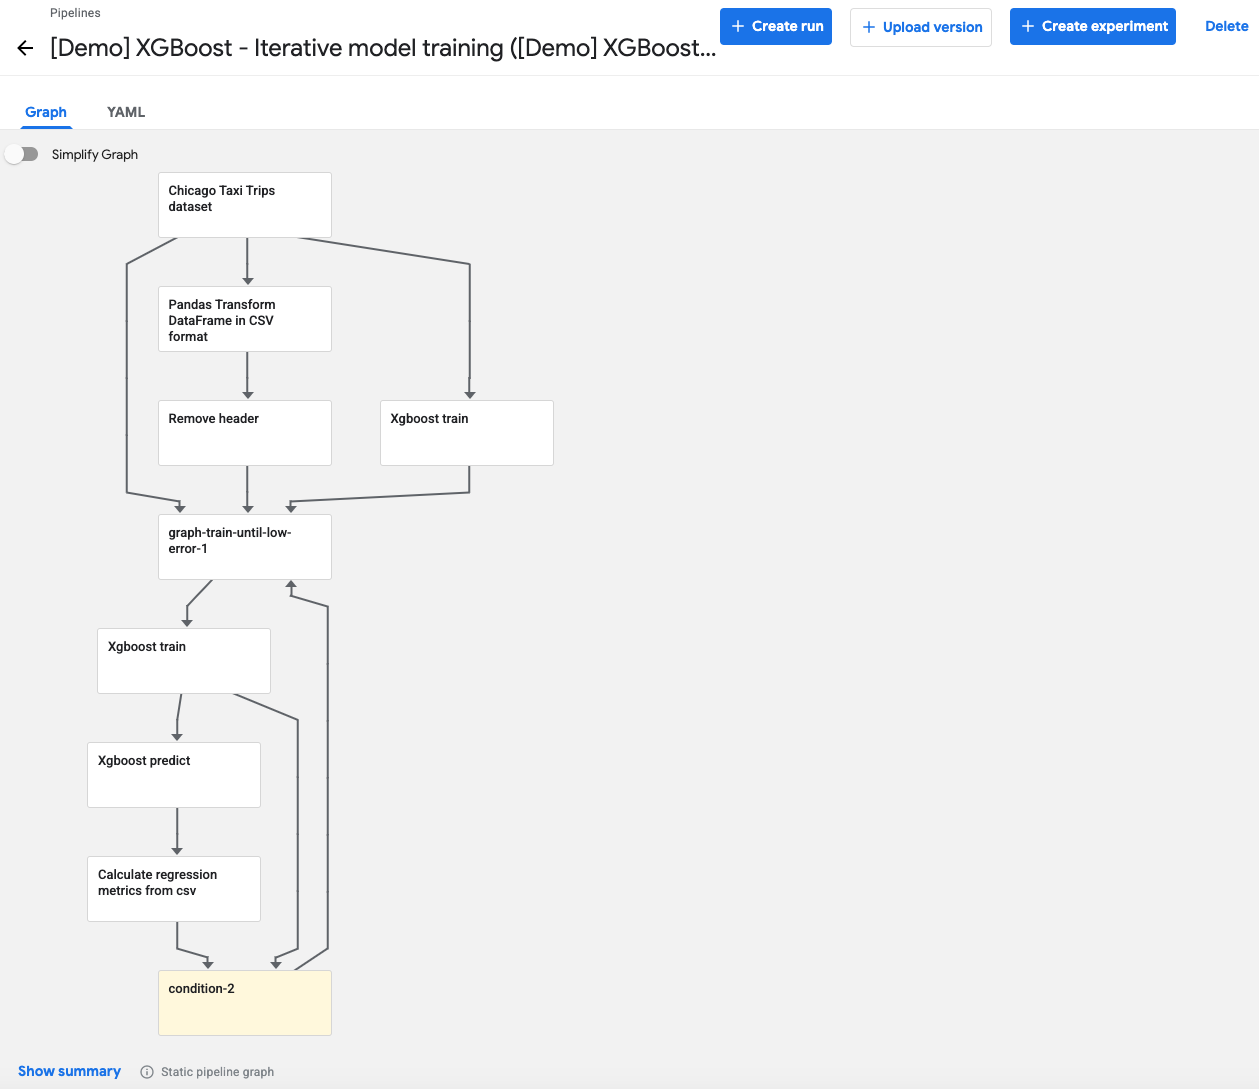Image resolution: width=1259 pixels, height=1089 pixels.
Task: Click the Delete link
Action: [x=1226, y=25]
